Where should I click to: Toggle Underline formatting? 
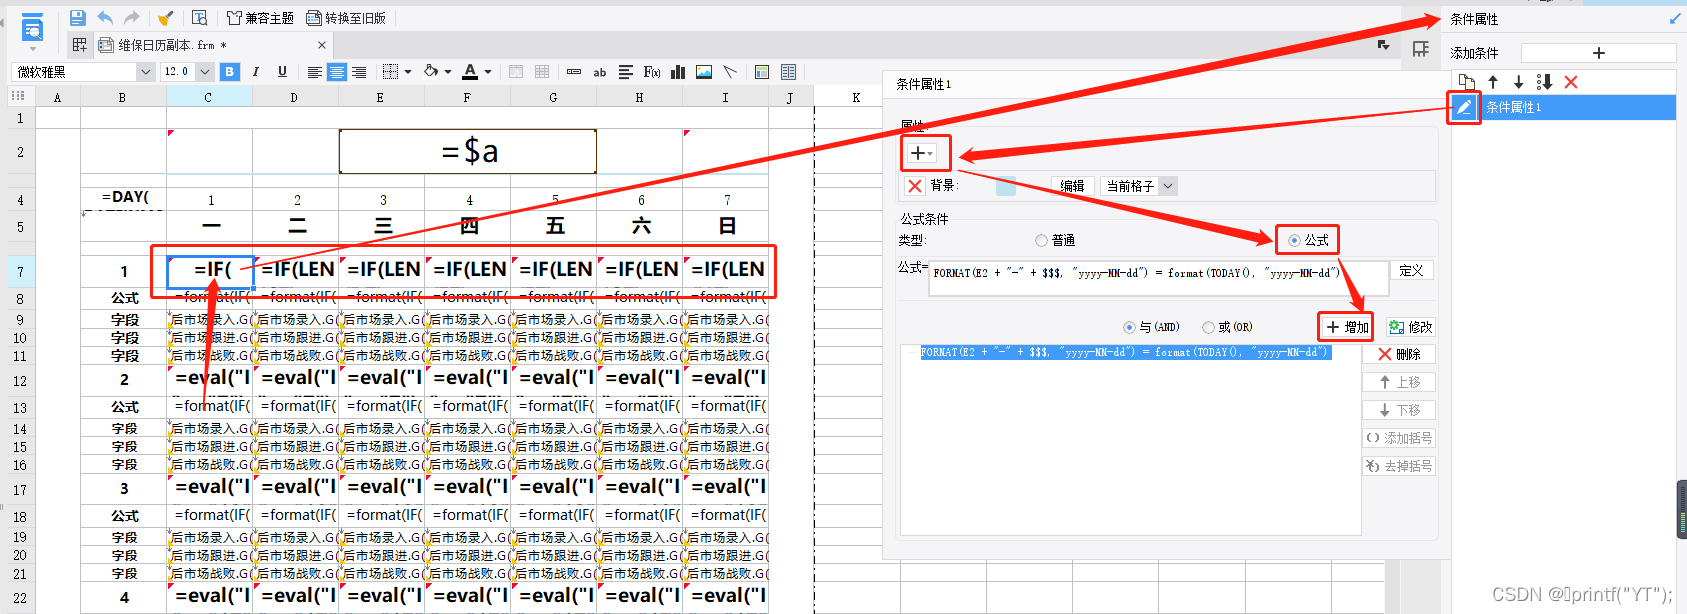tap(282, 72)
